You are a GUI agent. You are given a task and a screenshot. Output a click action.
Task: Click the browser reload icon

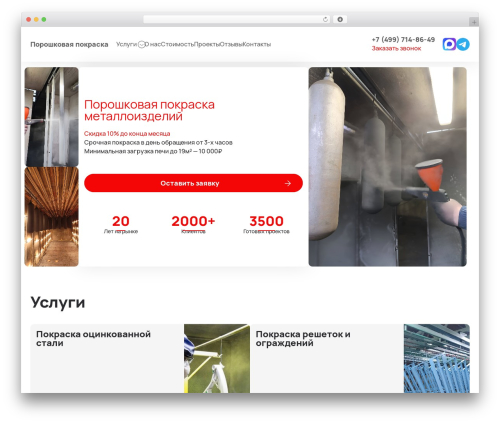click(x=325, y=19)
